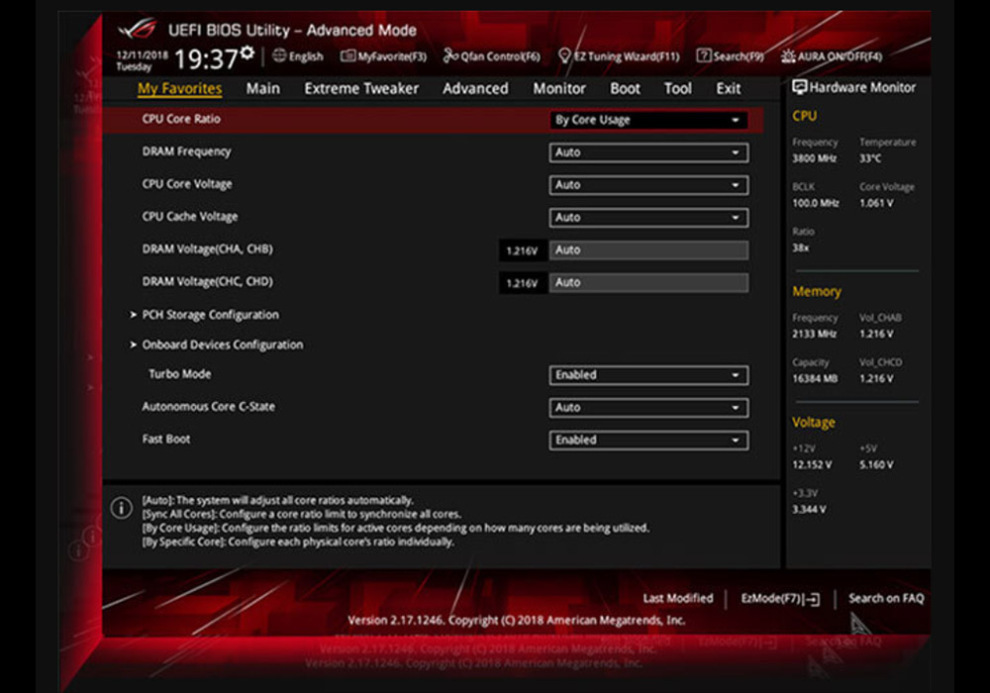Open the Fast Boot dropdown

[x=648, y=440]
